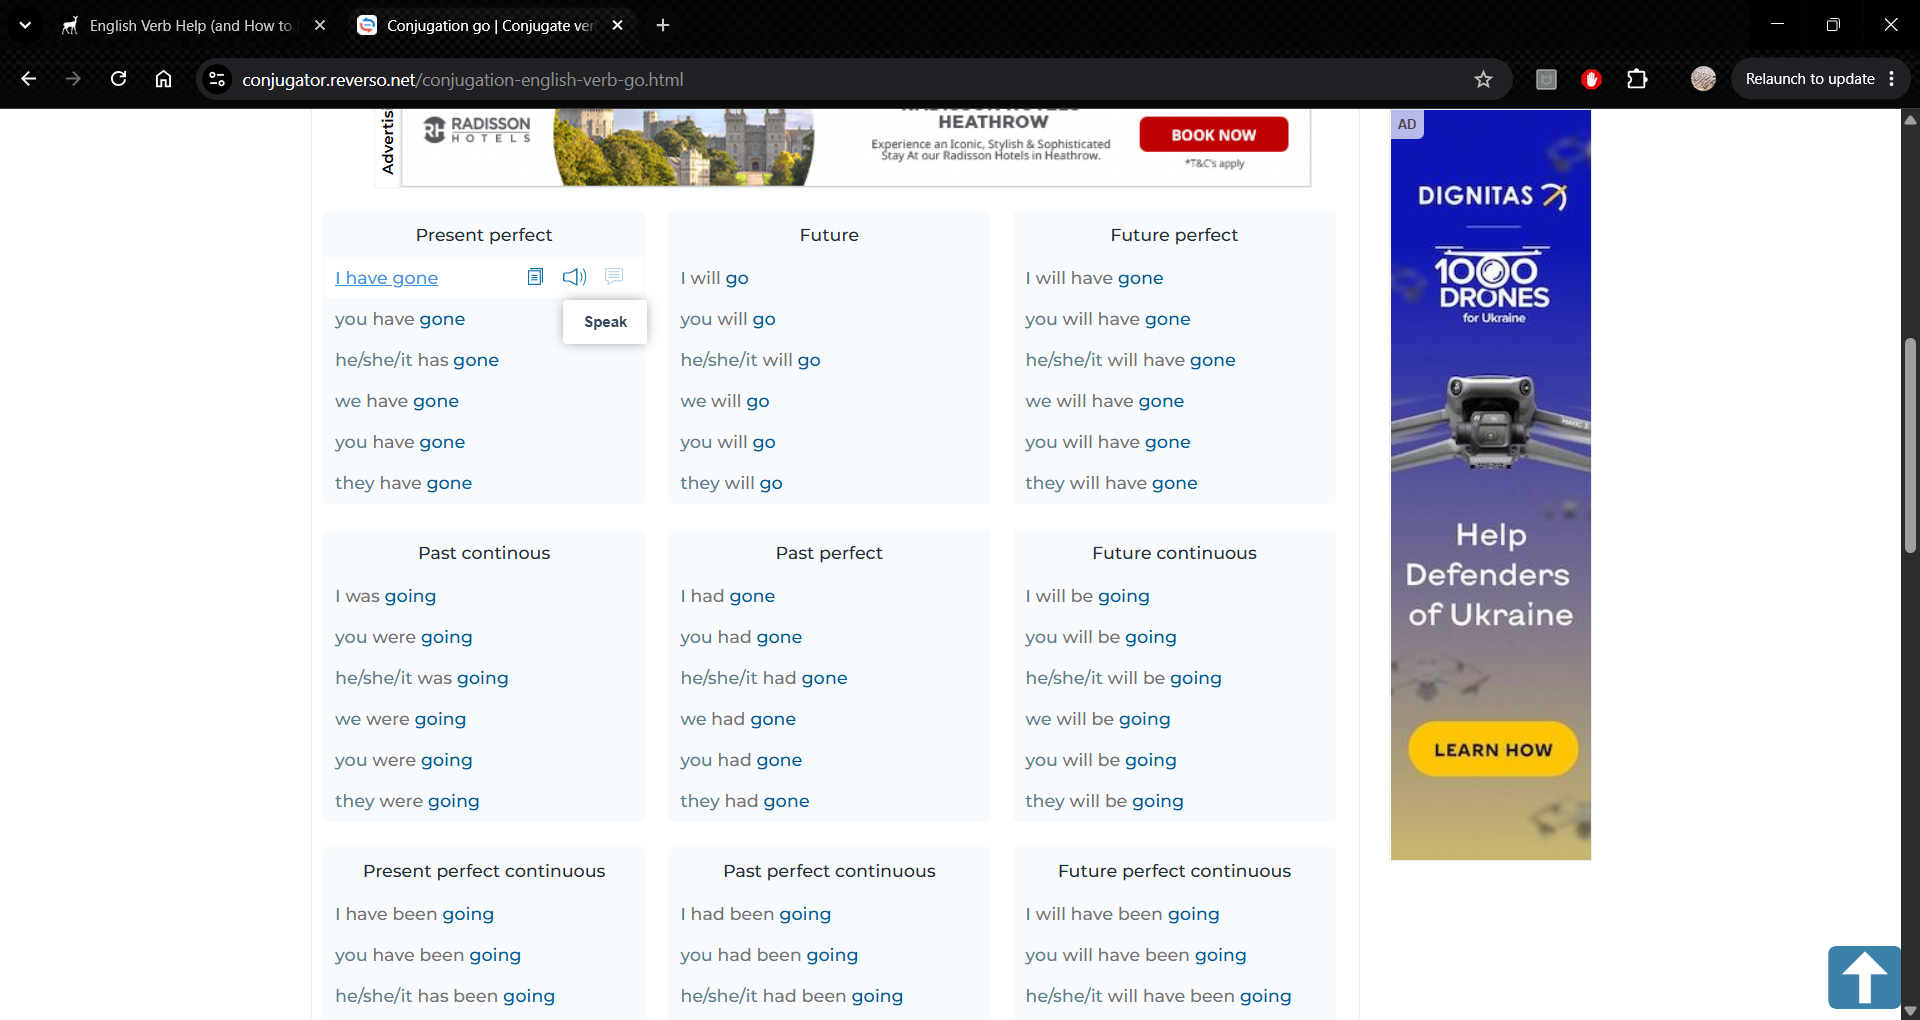This screenshot has height=1020, width=1920.
Task: Click the Radisson Hotels logo in the ad
Action: pyautogui.click(x=477, y=129)
